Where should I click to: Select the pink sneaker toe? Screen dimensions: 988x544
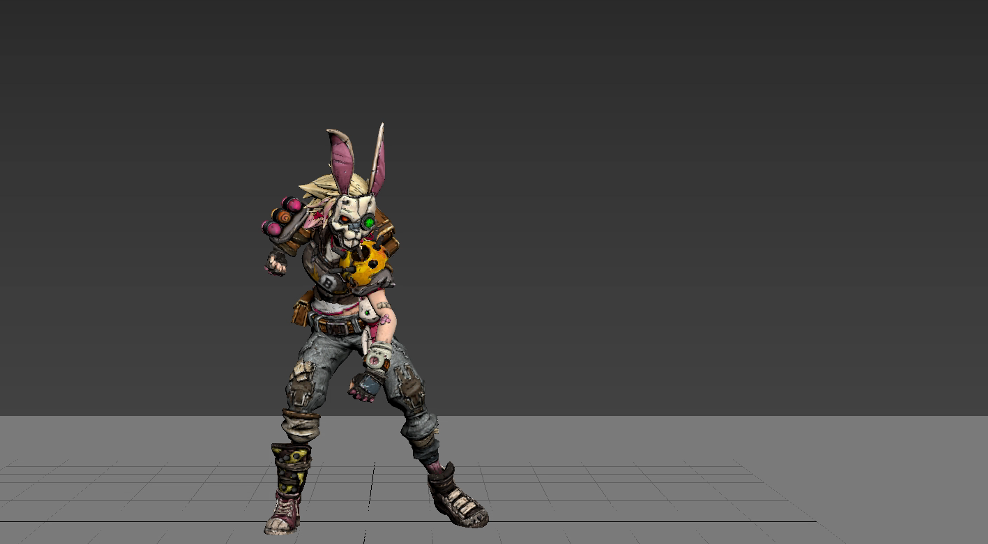(x=278, y=524)
